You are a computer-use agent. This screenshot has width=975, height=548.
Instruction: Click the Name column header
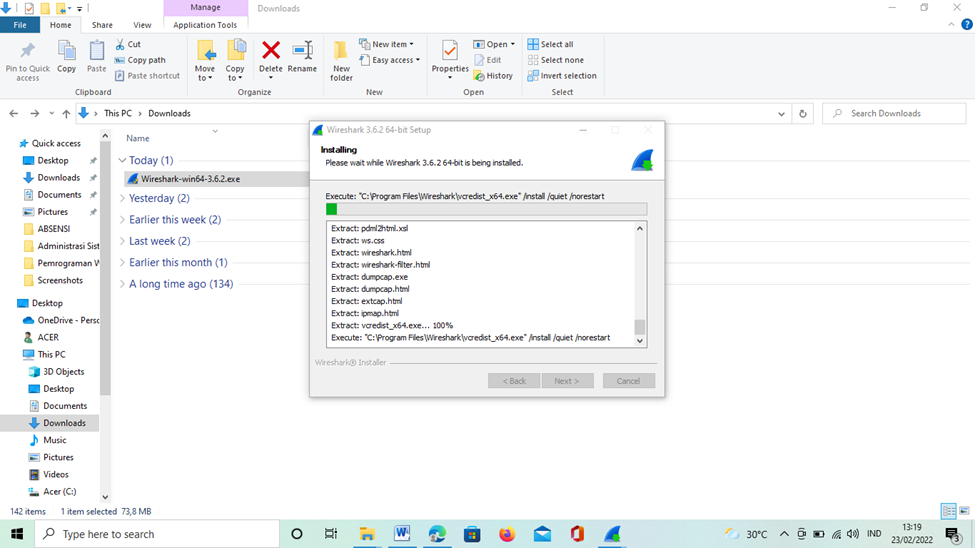pos(137,138)
